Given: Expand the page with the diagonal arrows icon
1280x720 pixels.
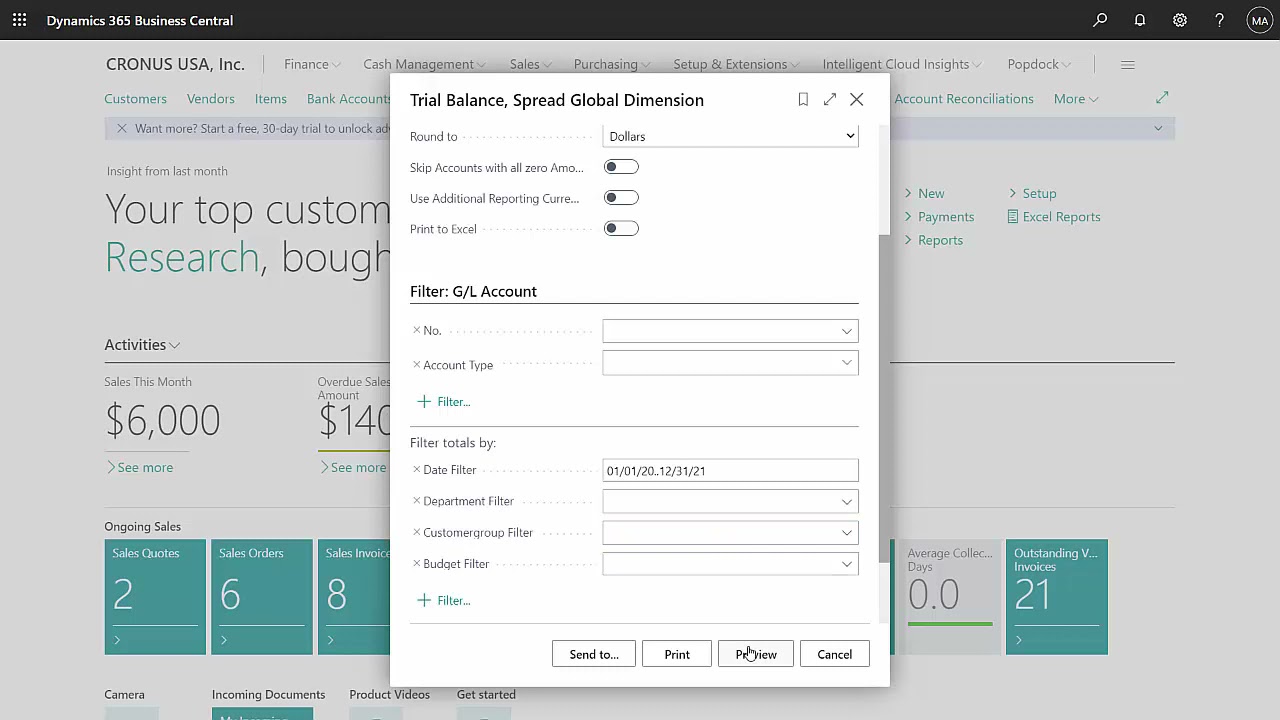Looking at the screenshot, I should tap(1162, 98).
